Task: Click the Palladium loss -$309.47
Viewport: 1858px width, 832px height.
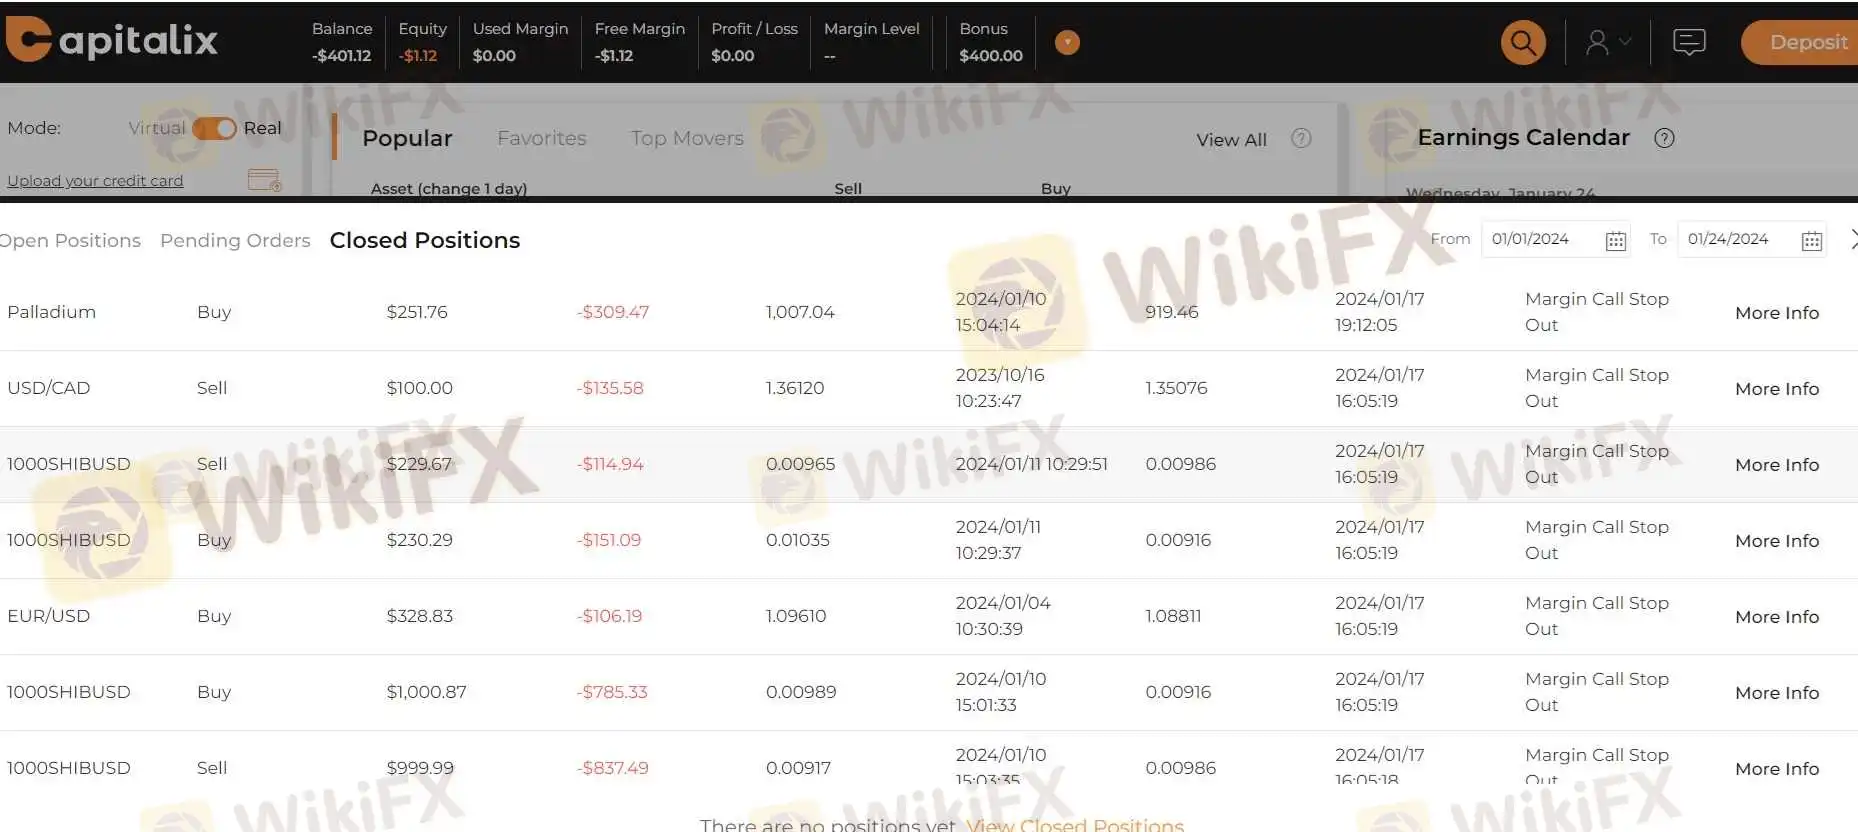Action: tap(612, 312)
